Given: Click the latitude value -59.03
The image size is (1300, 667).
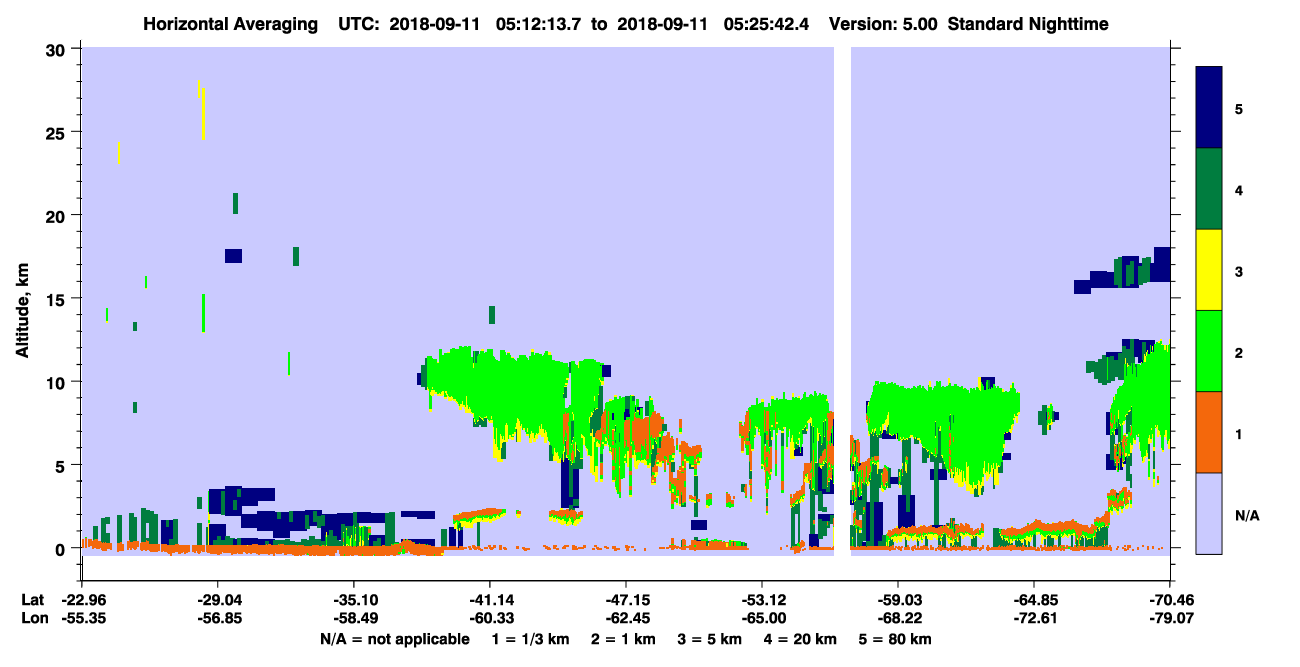Looking at the screenshot, I should [x=898, y=599].
